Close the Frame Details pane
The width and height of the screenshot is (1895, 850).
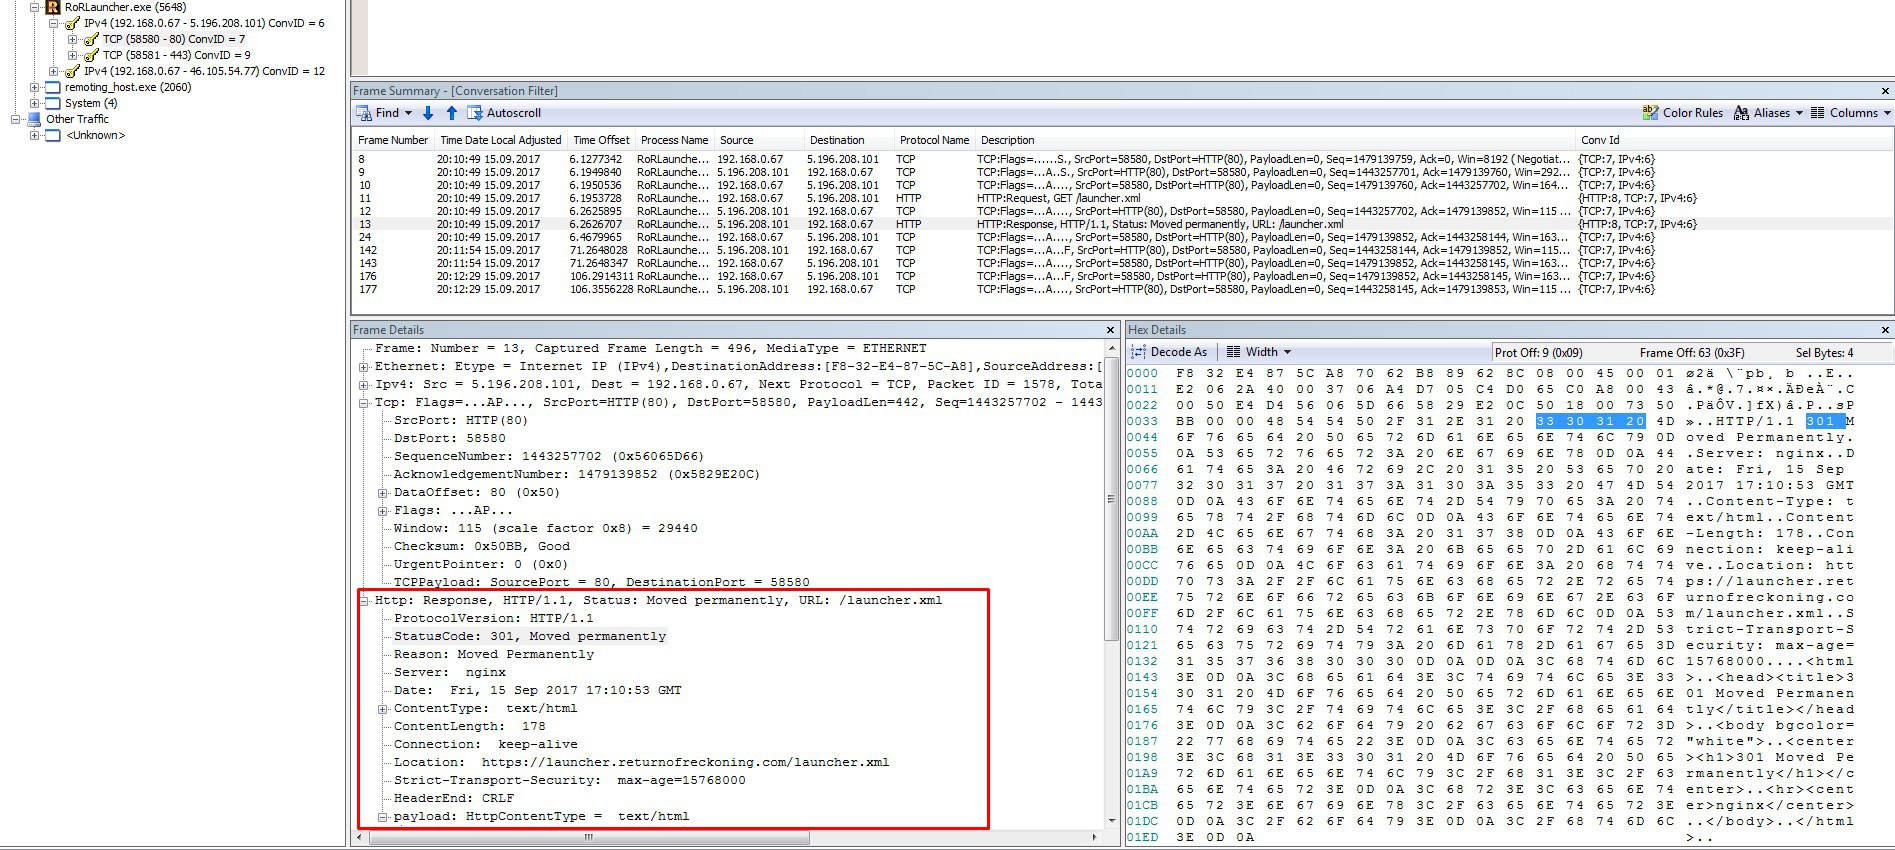[x=1110, y=330]
